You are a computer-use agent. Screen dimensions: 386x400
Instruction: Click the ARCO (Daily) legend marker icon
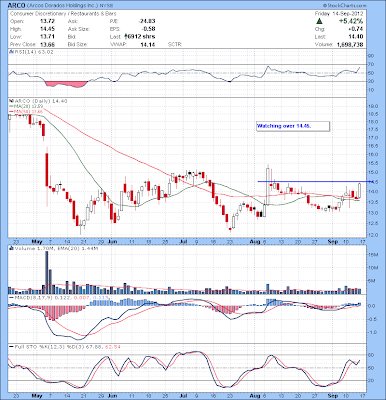tap(11, 101)
